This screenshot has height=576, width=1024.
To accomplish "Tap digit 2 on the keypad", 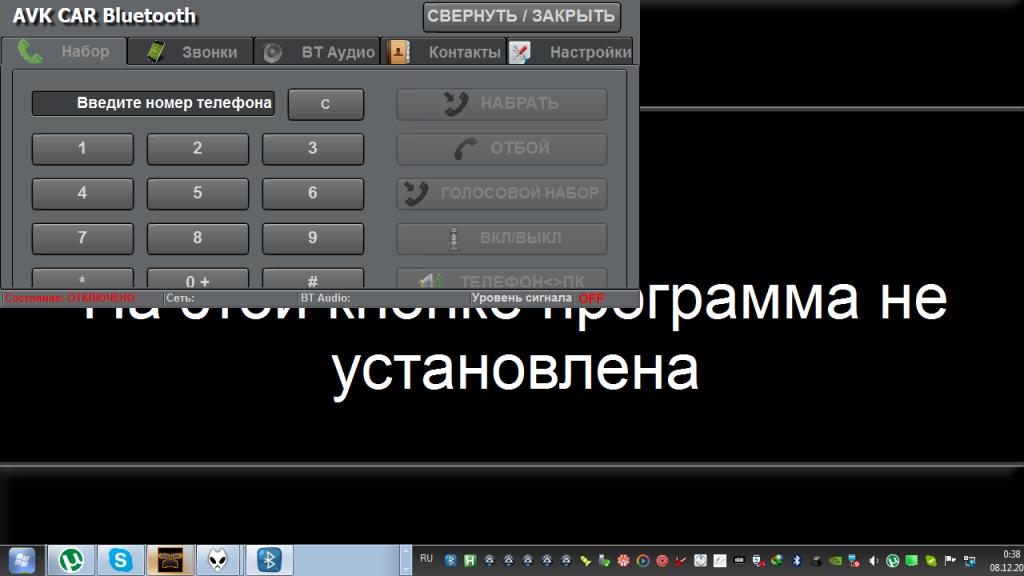I will pyautogui.click(x=197, y=148).
